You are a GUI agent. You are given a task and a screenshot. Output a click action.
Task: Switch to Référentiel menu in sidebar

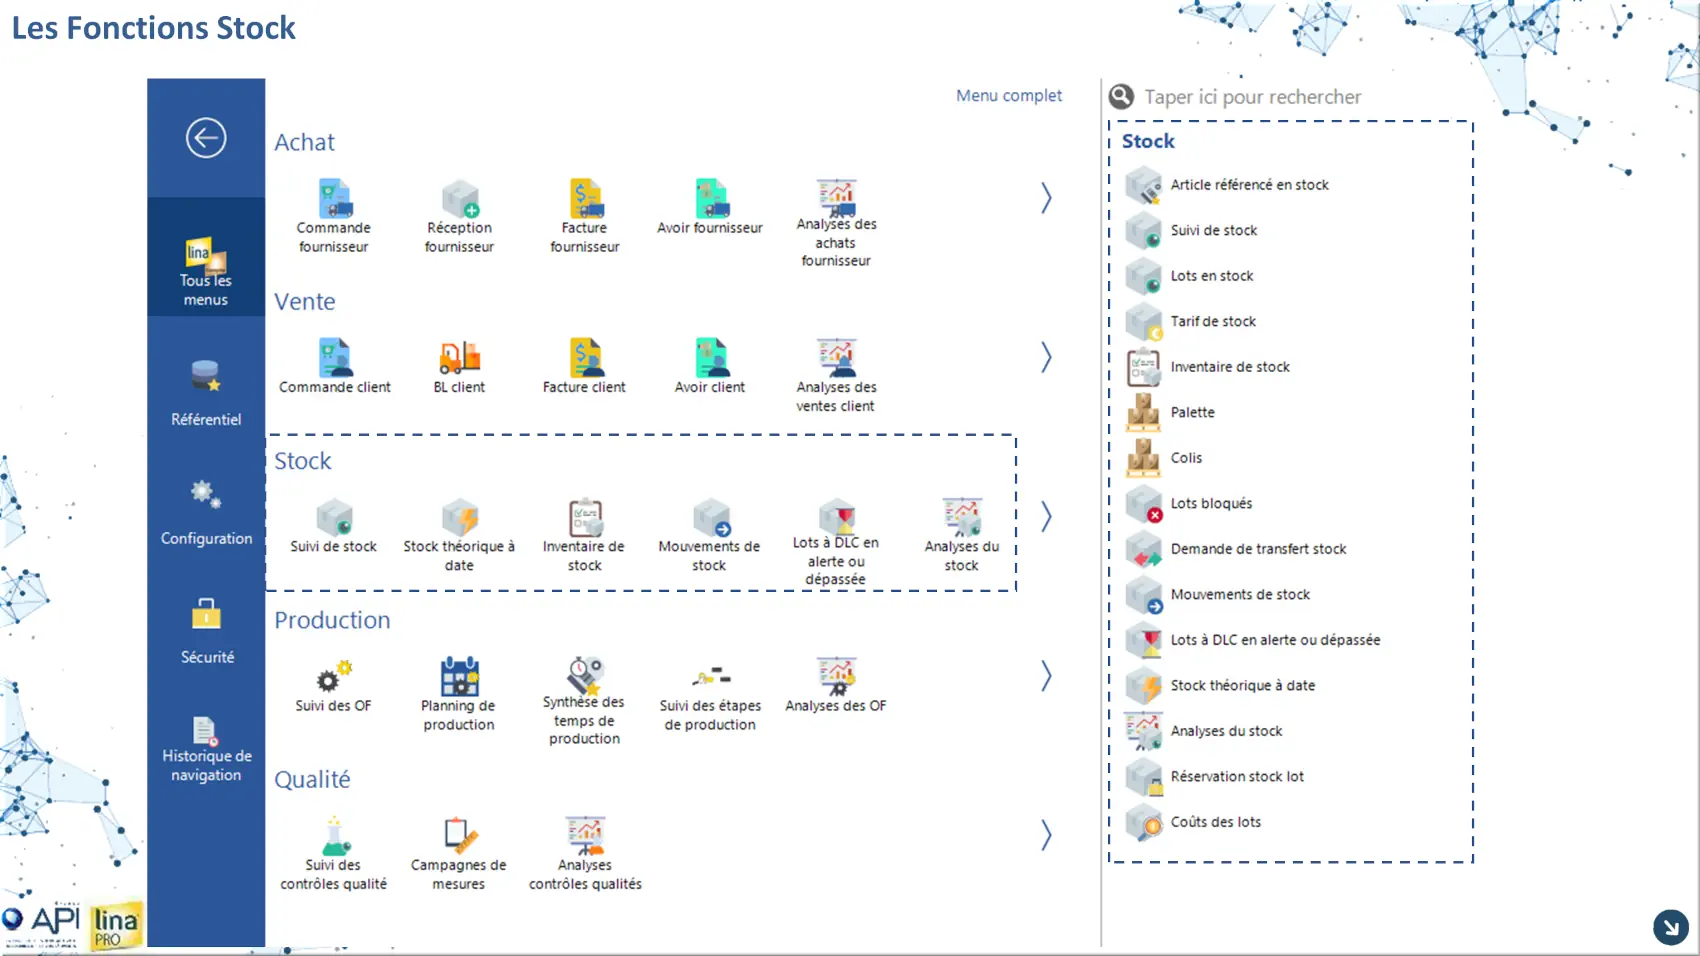pos(206,393)
